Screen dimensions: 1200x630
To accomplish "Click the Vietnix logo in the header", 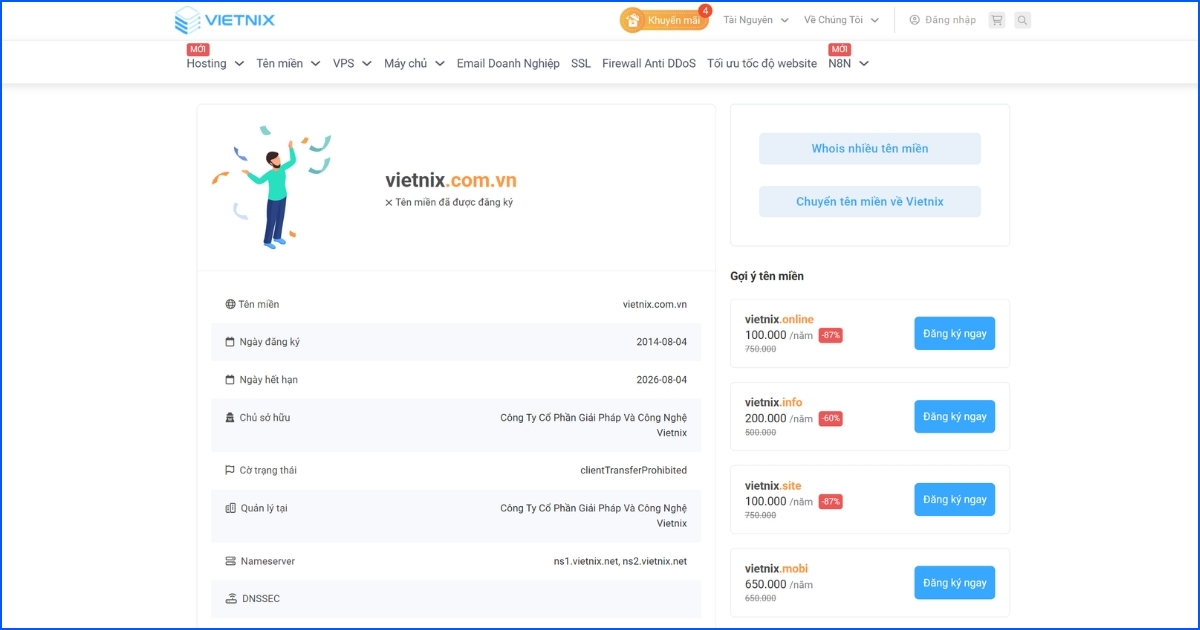I will tap(224, 20).
